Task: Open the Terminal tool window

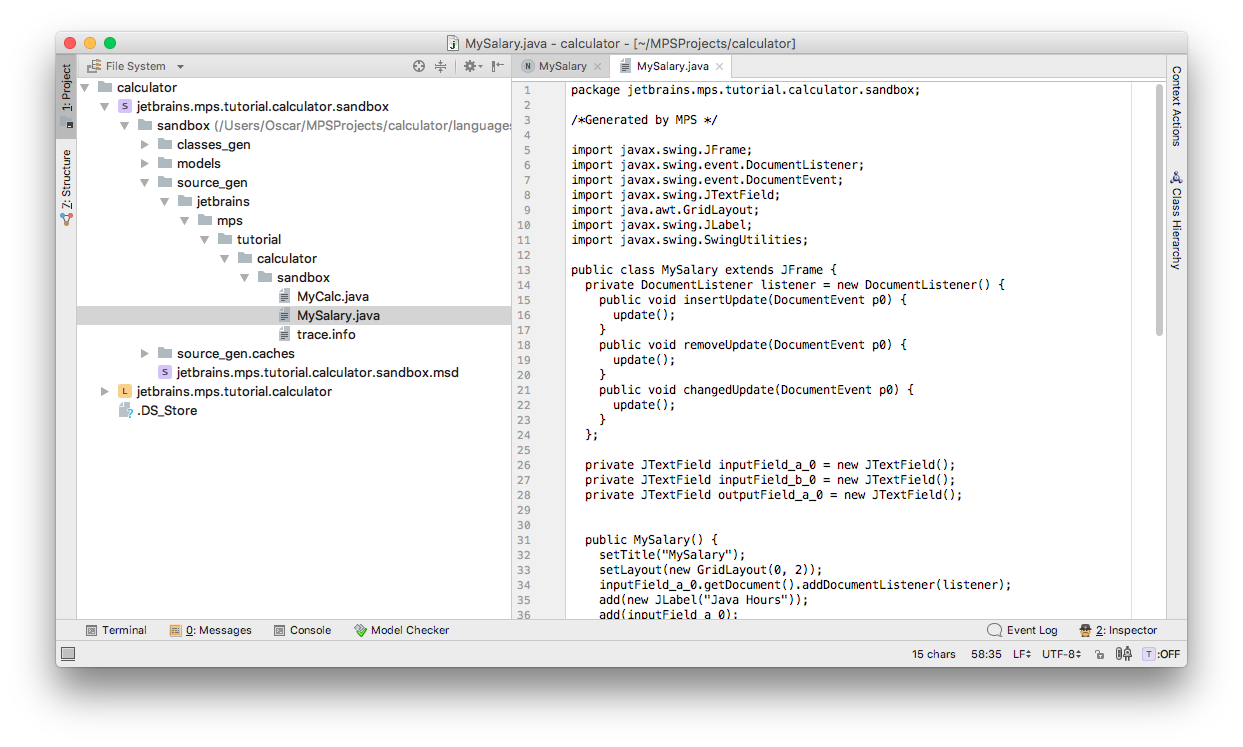Action: click(x=116, y=630)
